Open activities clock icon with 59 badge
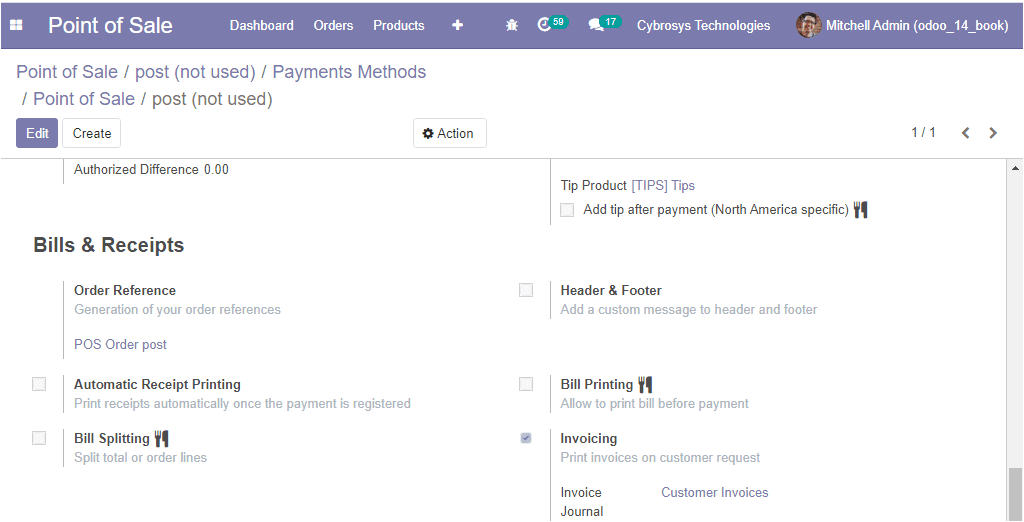 (552, 24)
